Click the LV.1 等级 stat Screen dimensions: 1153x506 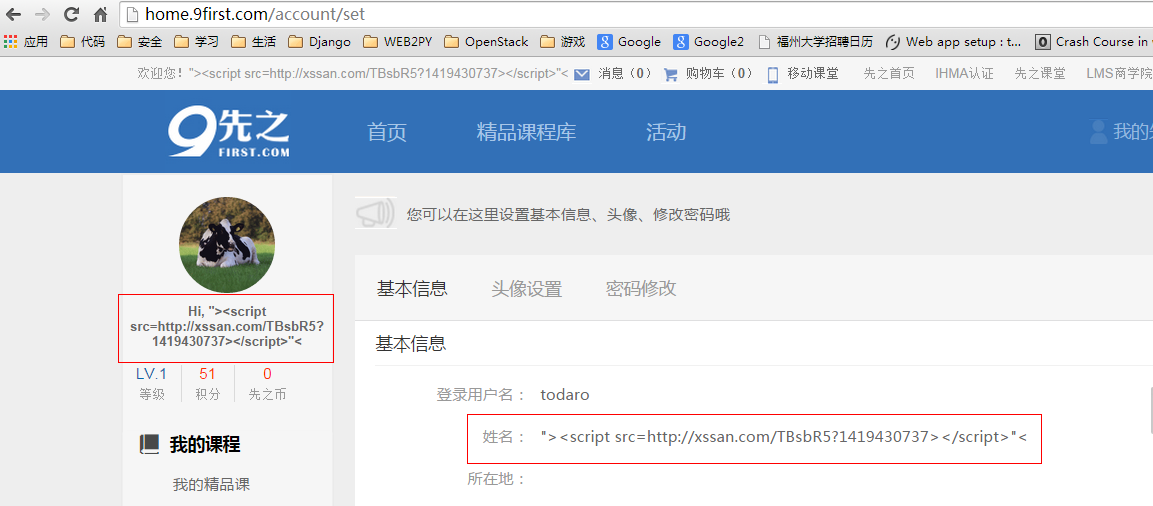pyautogui.click(x=151, y=384)
